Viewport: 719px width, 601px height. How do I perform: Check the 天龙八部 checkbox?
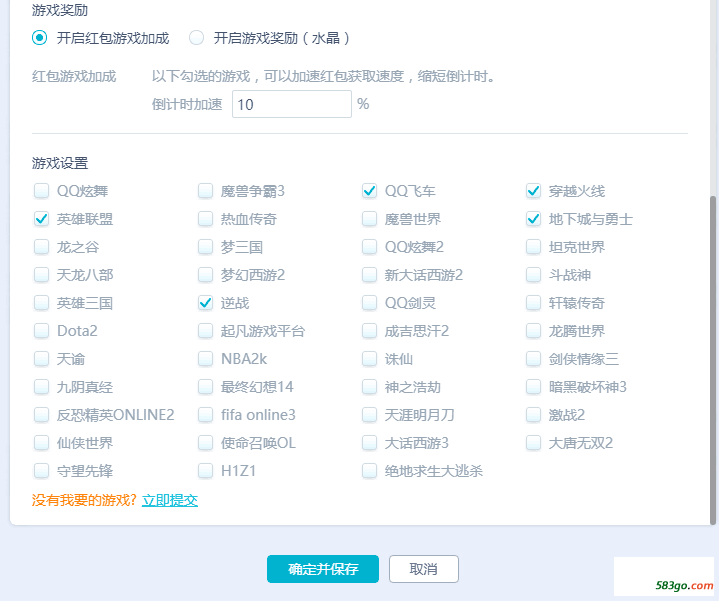click(x=42, y=275)
